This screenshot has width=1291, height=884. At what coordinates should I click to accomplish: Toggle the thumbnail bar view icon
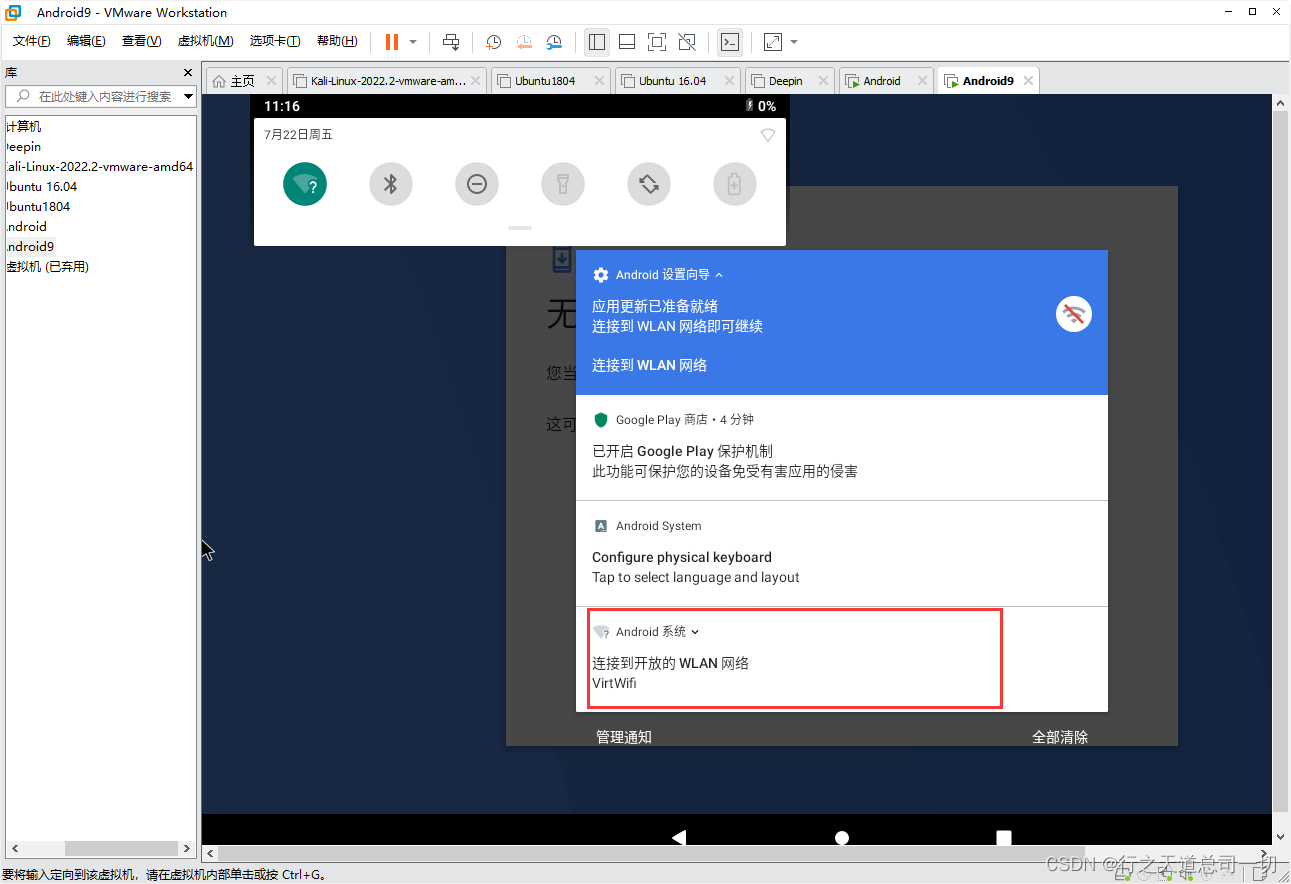click(627, 42)
